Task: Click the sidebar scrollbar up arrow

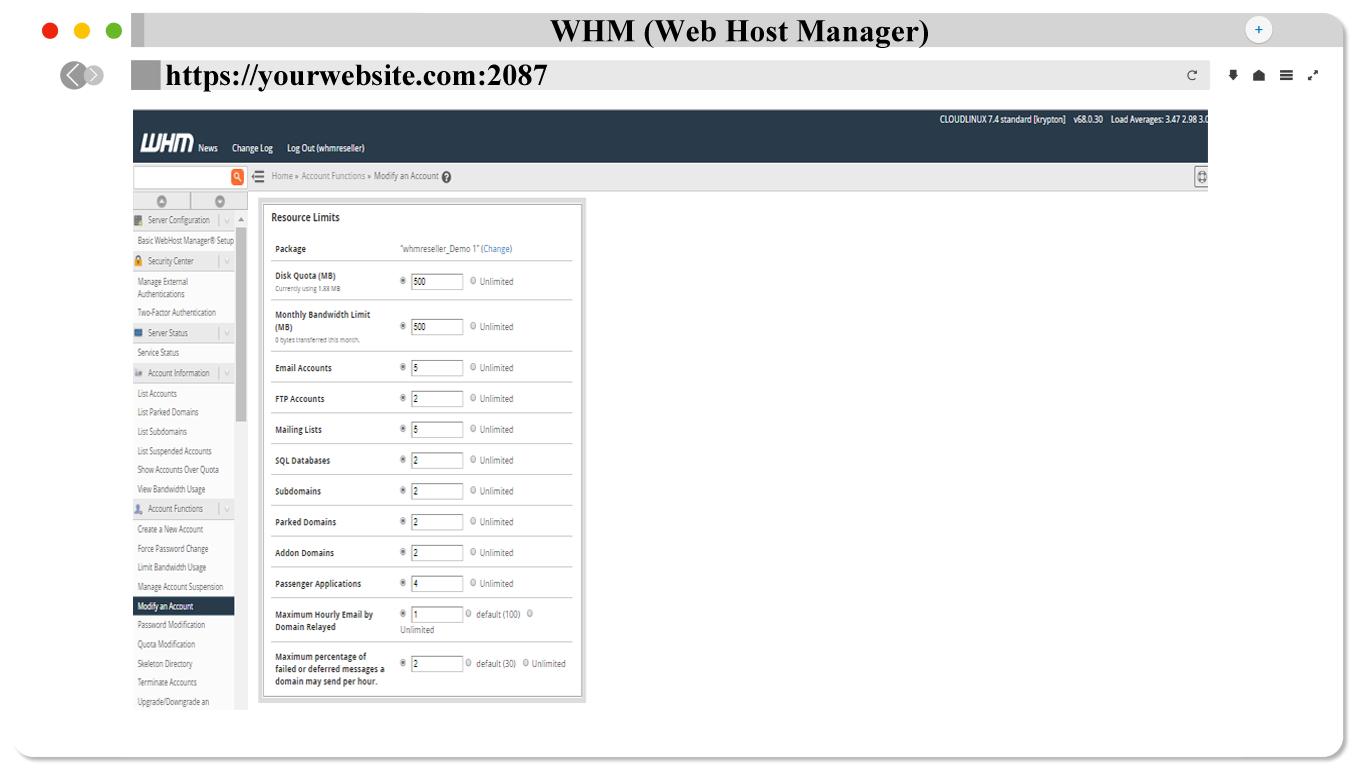Action: pos(241,219)
